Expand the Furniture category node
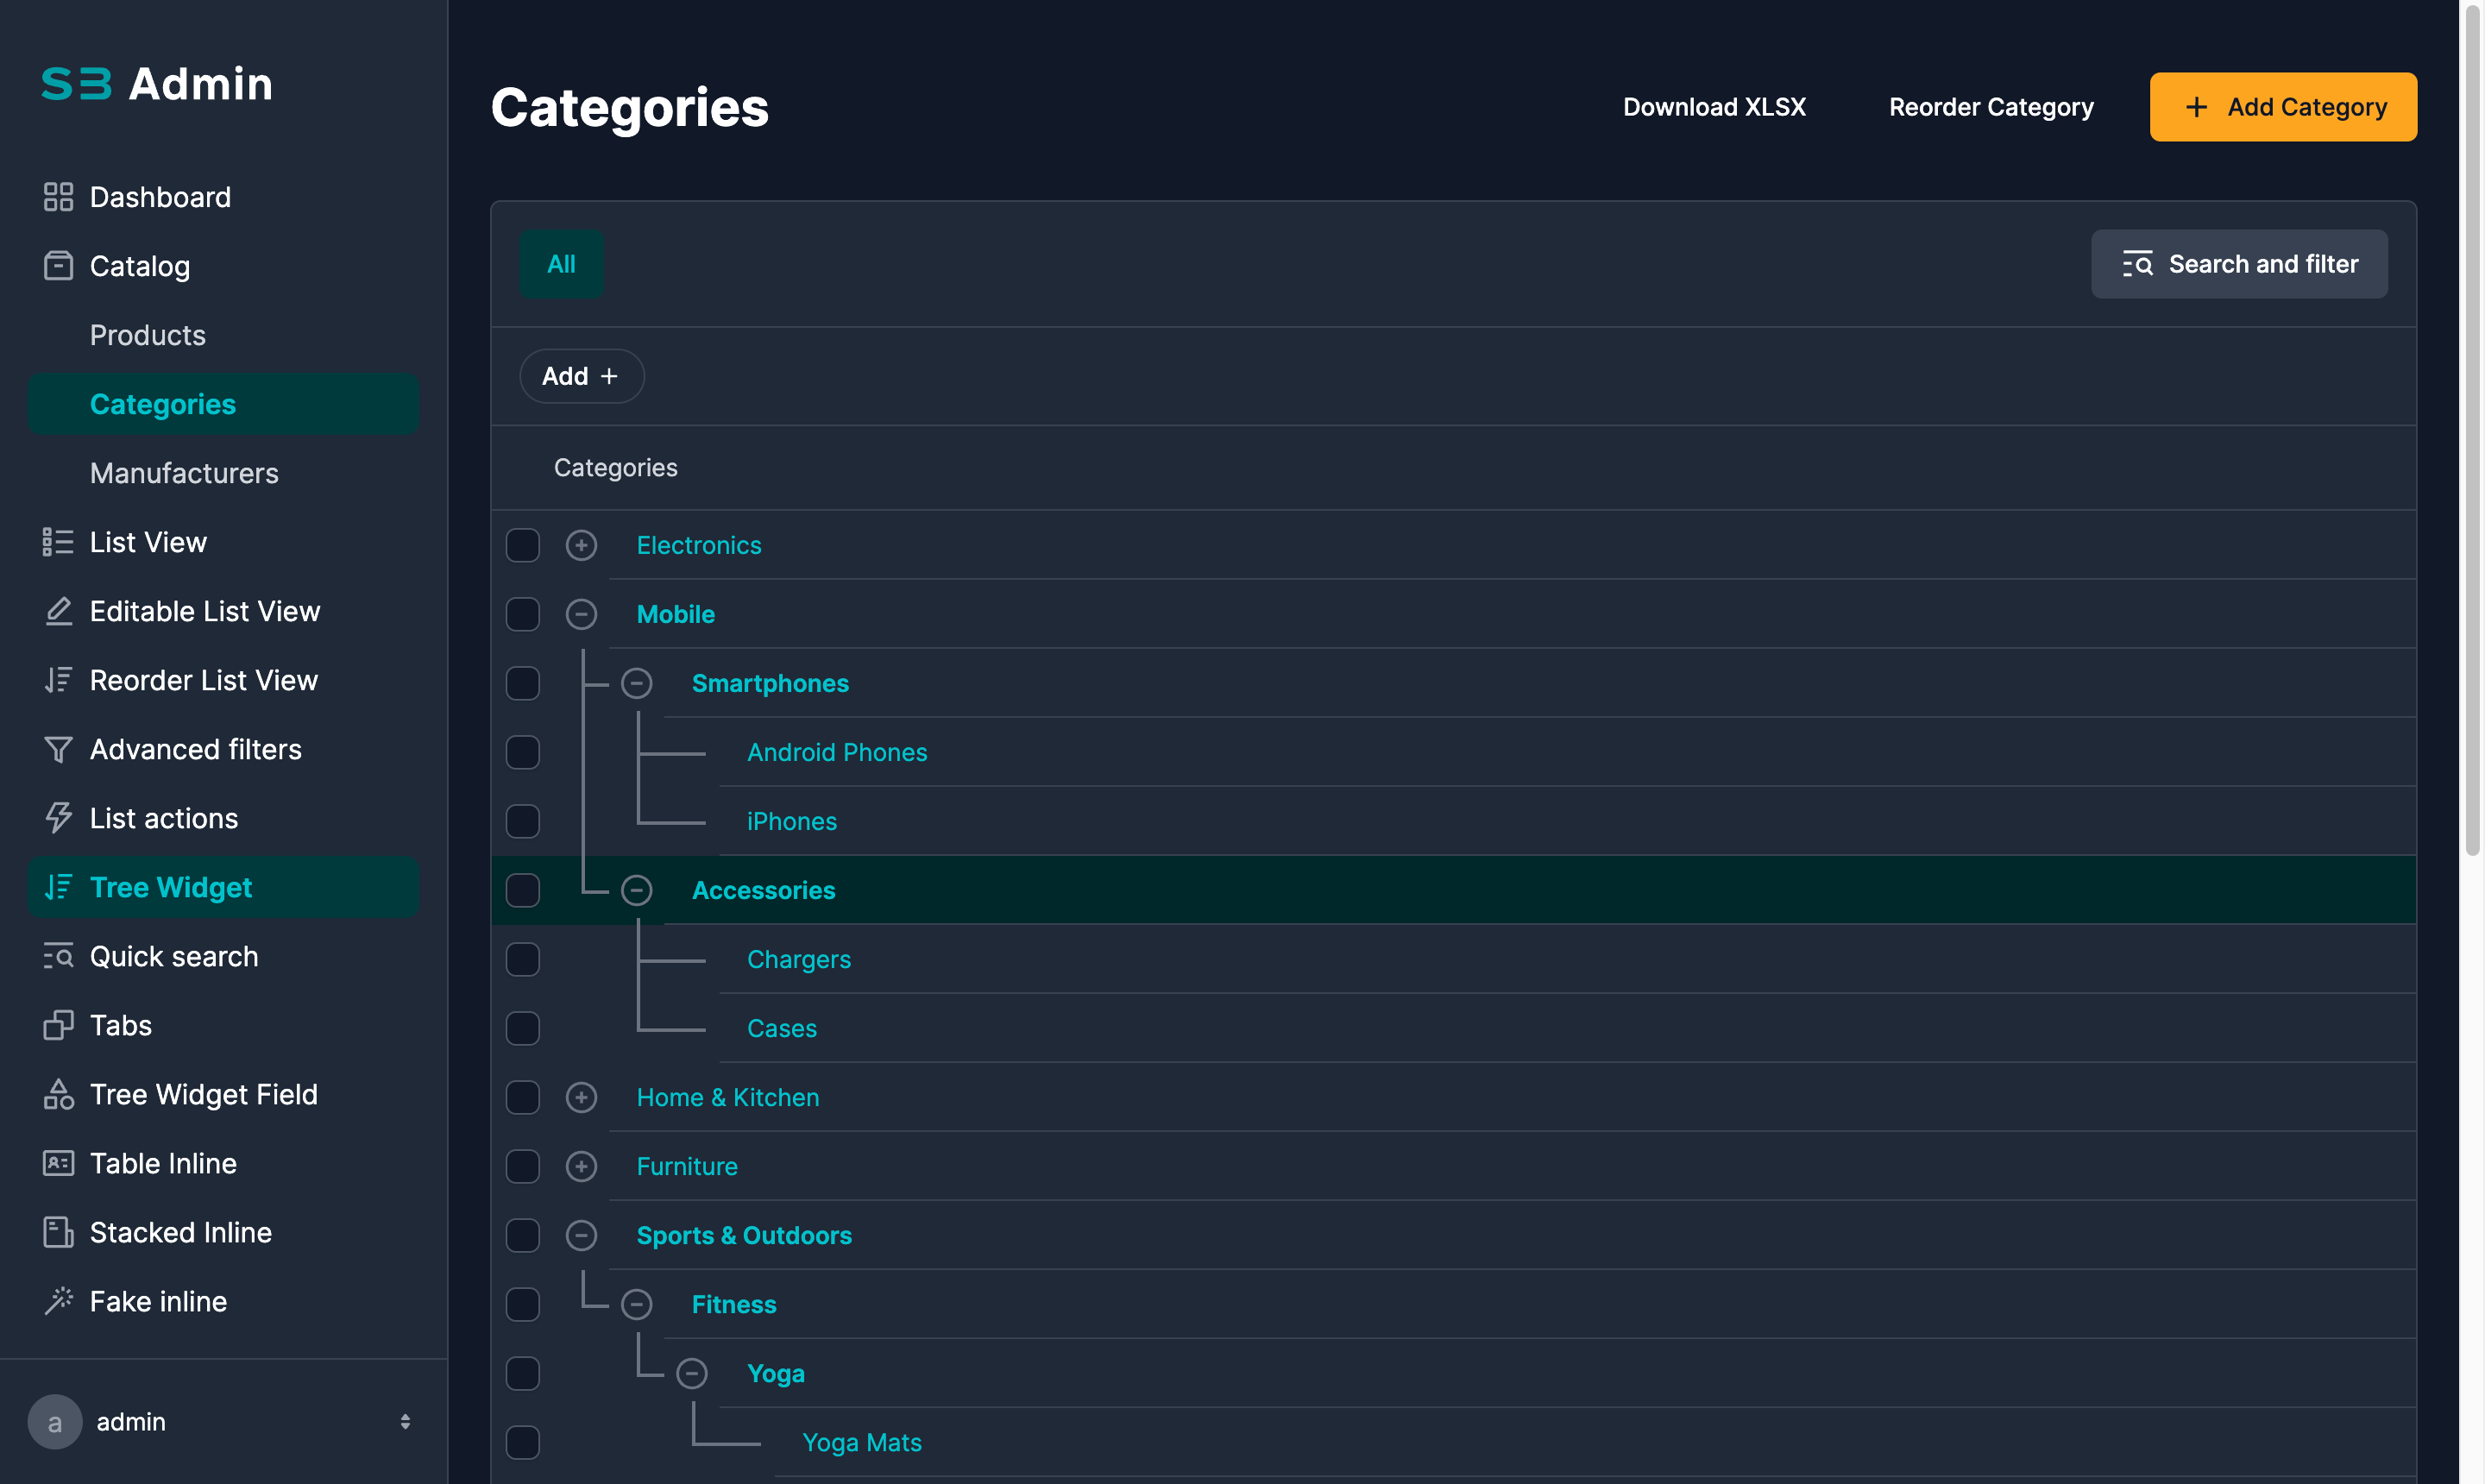 581,1166
